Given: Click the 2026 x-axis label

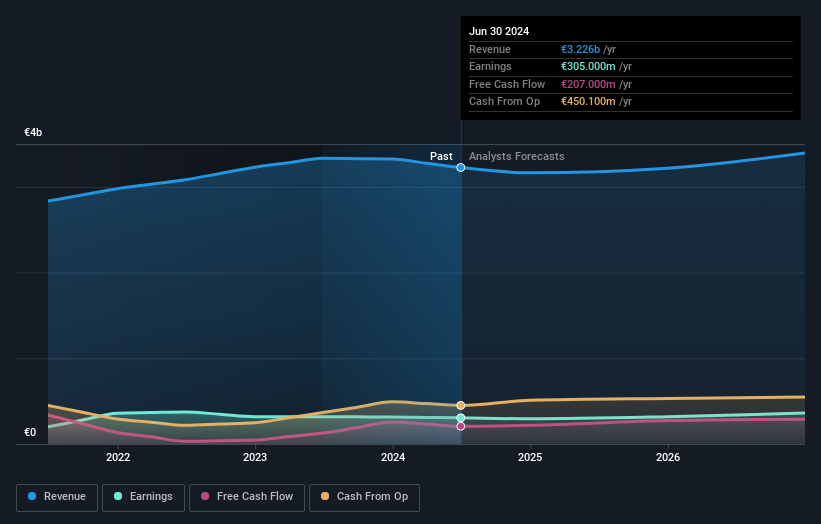Looking at the screenshot, I should pos(668,457).
